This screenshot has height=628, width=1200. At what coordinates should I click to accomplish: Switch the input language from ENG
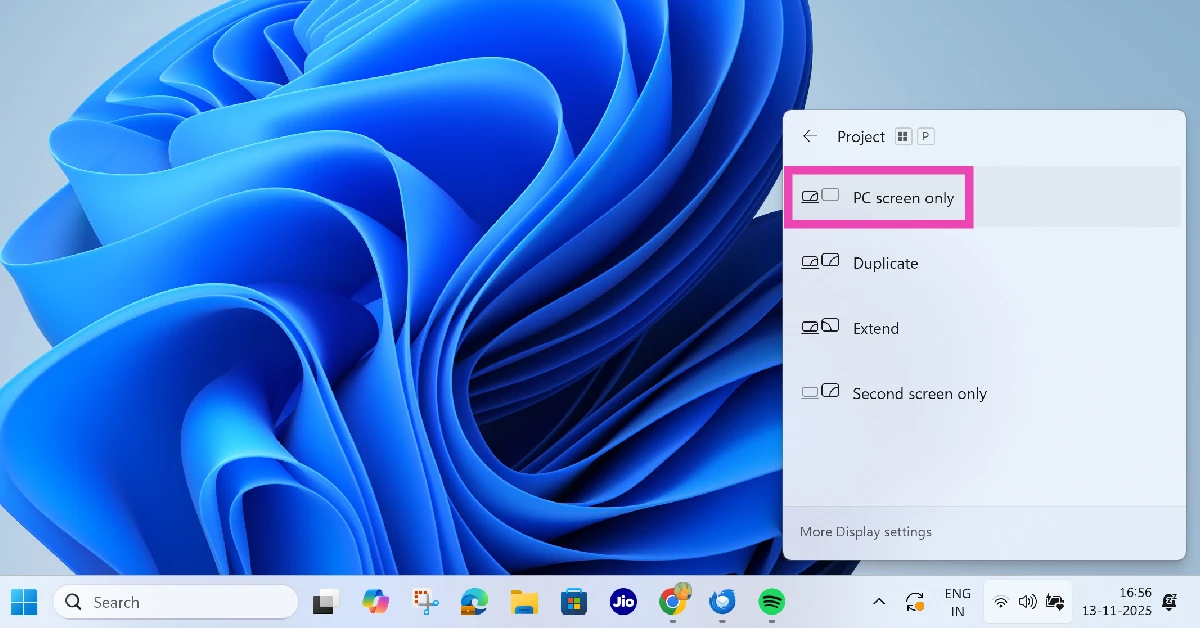point(957,601)
